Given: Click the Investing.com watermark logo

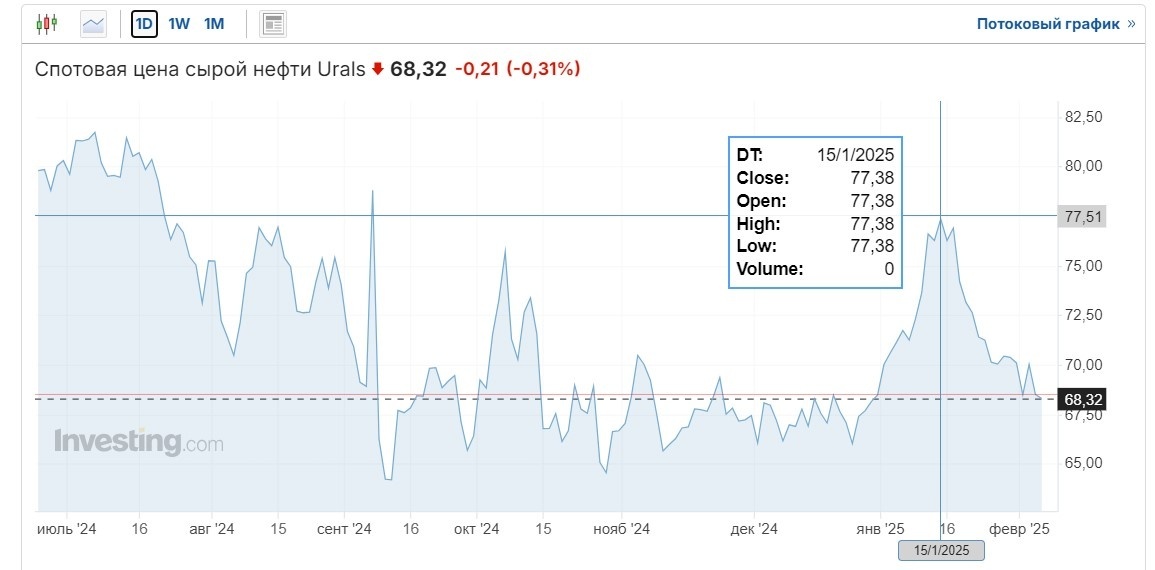Looking at the screenshot, I should click(138, 442).
